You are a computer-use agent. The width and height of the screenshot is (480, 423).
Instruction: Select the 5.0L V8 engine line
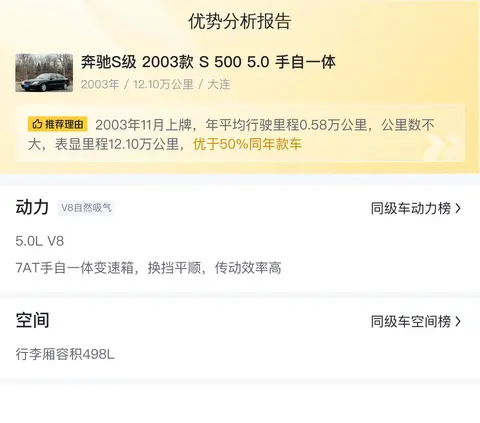(x=40, y=241)
